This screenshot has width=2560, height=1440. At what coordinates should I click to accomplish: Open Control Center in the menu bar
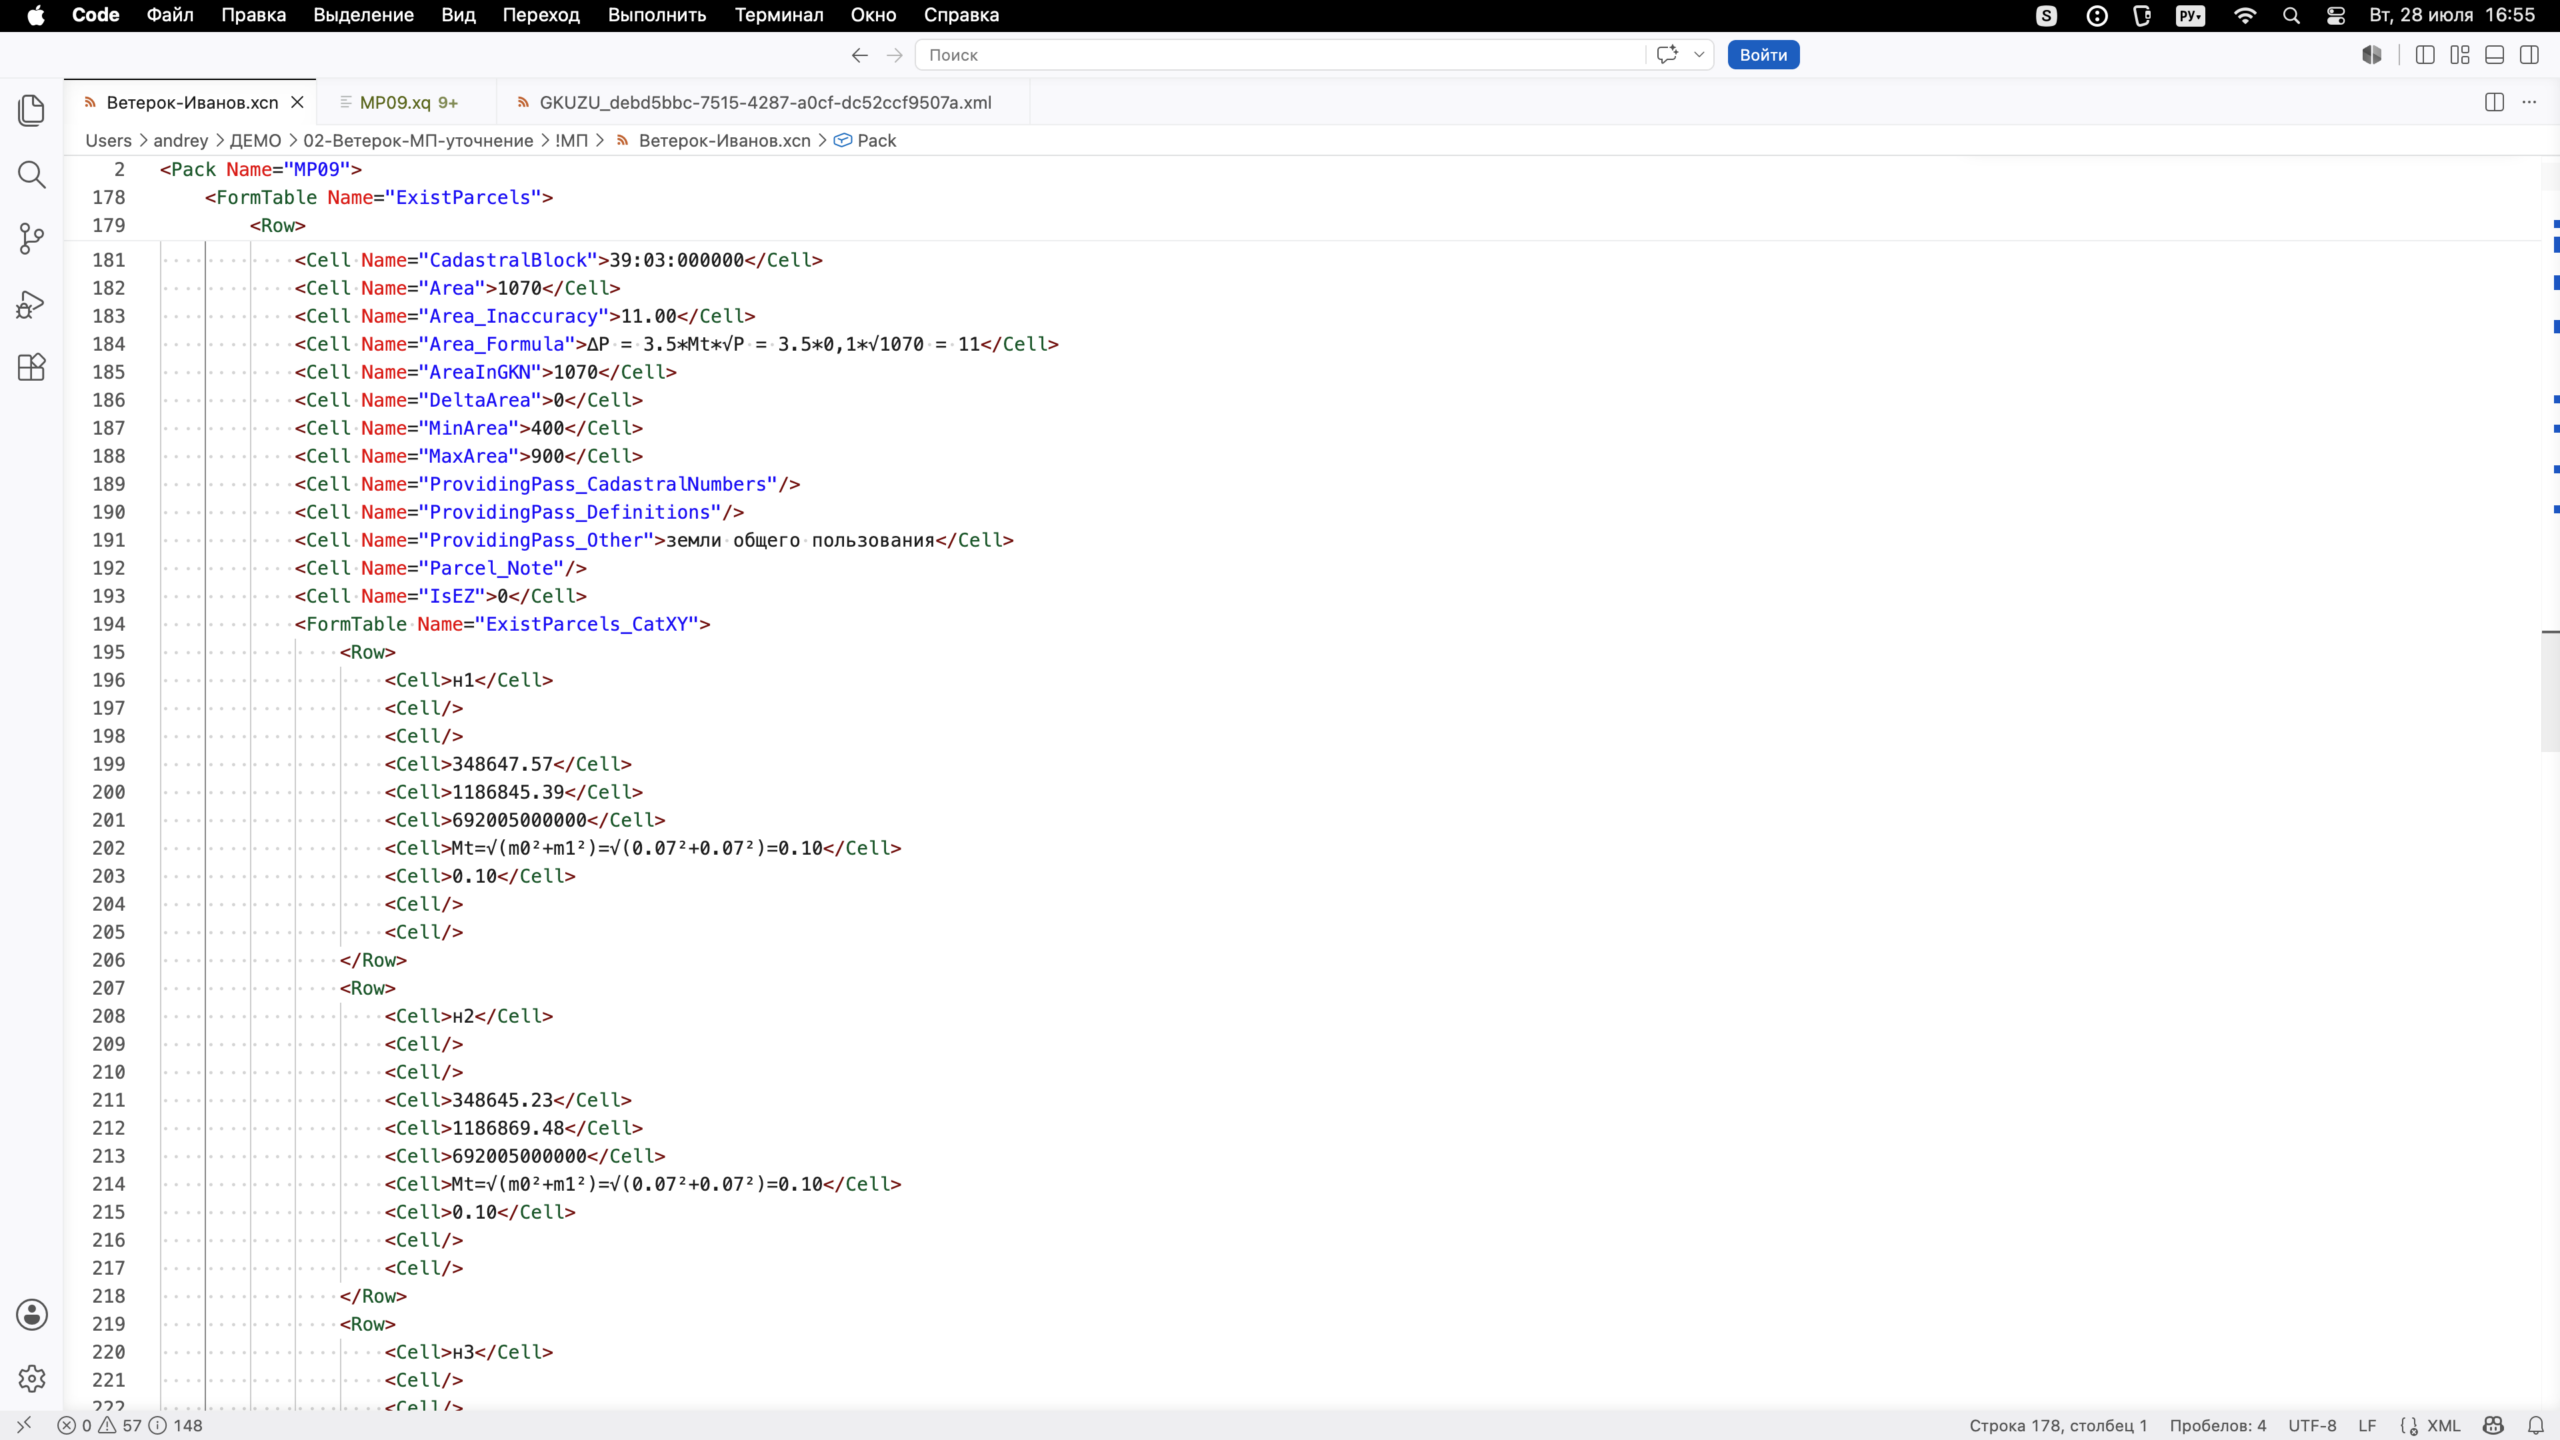(2336, 15)
